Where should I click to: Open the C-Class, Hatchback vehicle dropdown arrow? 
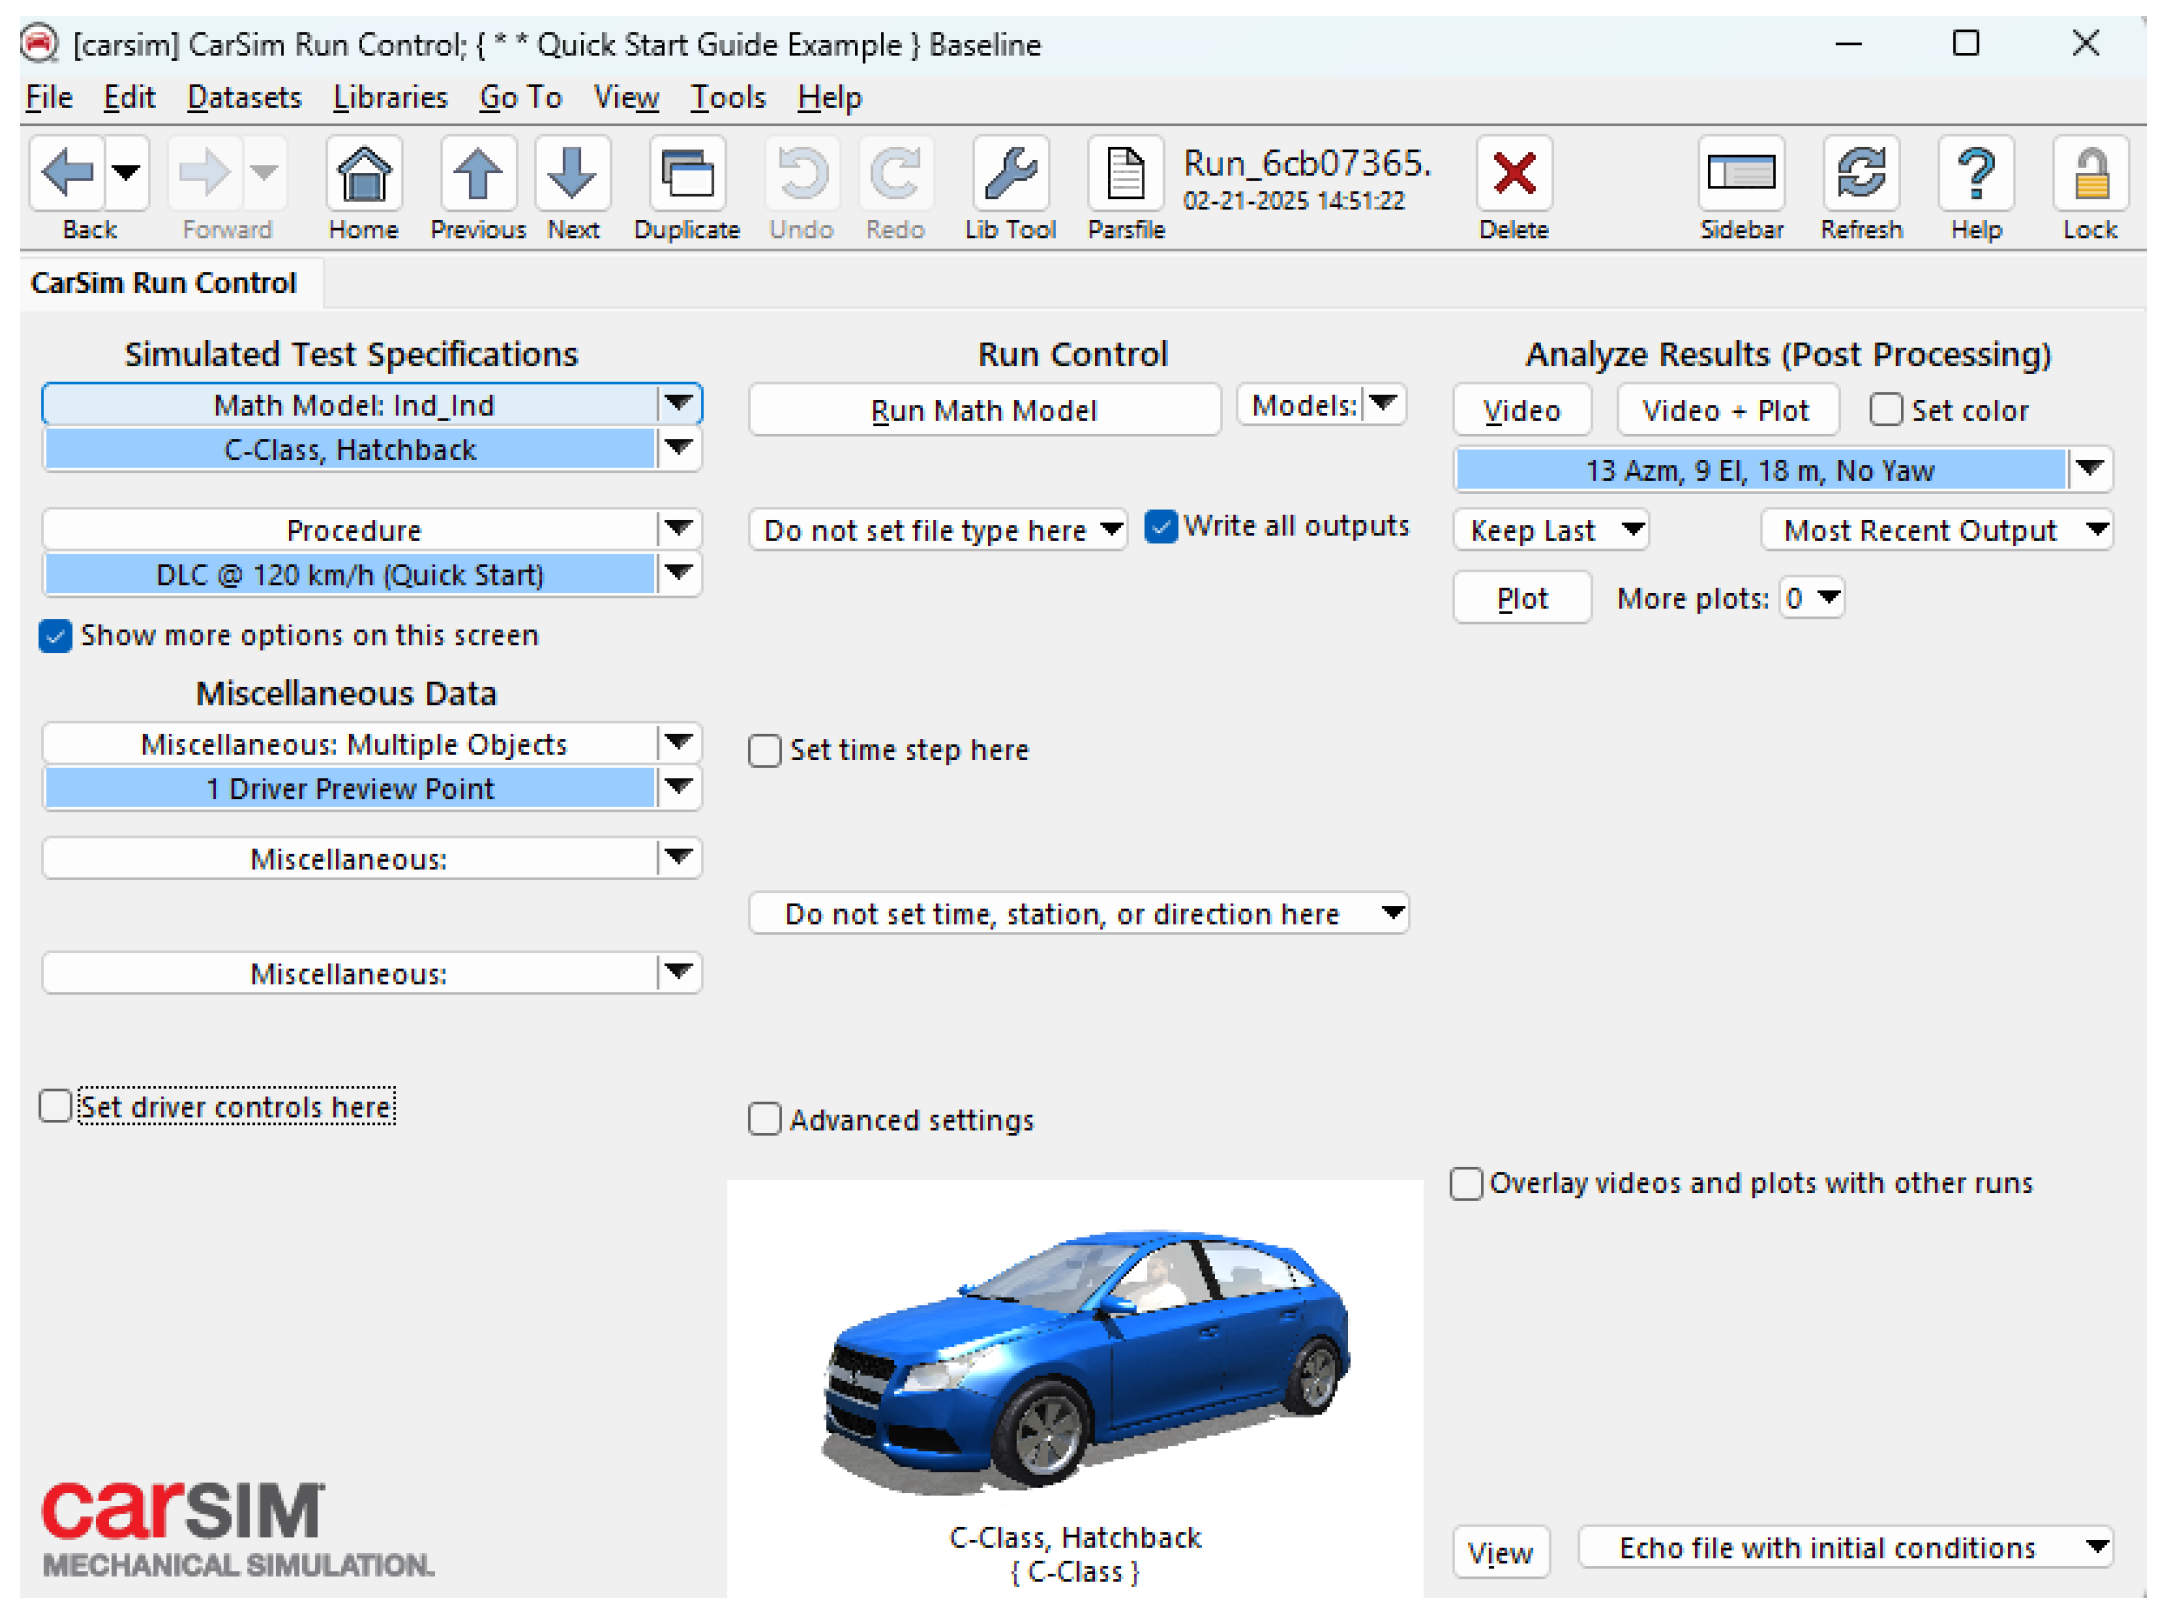679,449
